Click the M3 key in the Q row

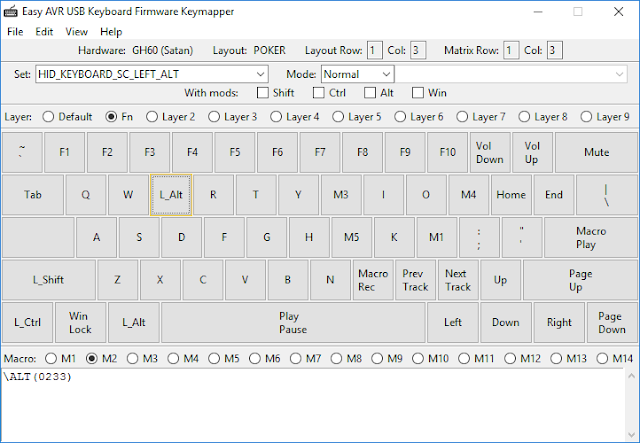click(x=341, y=195)
